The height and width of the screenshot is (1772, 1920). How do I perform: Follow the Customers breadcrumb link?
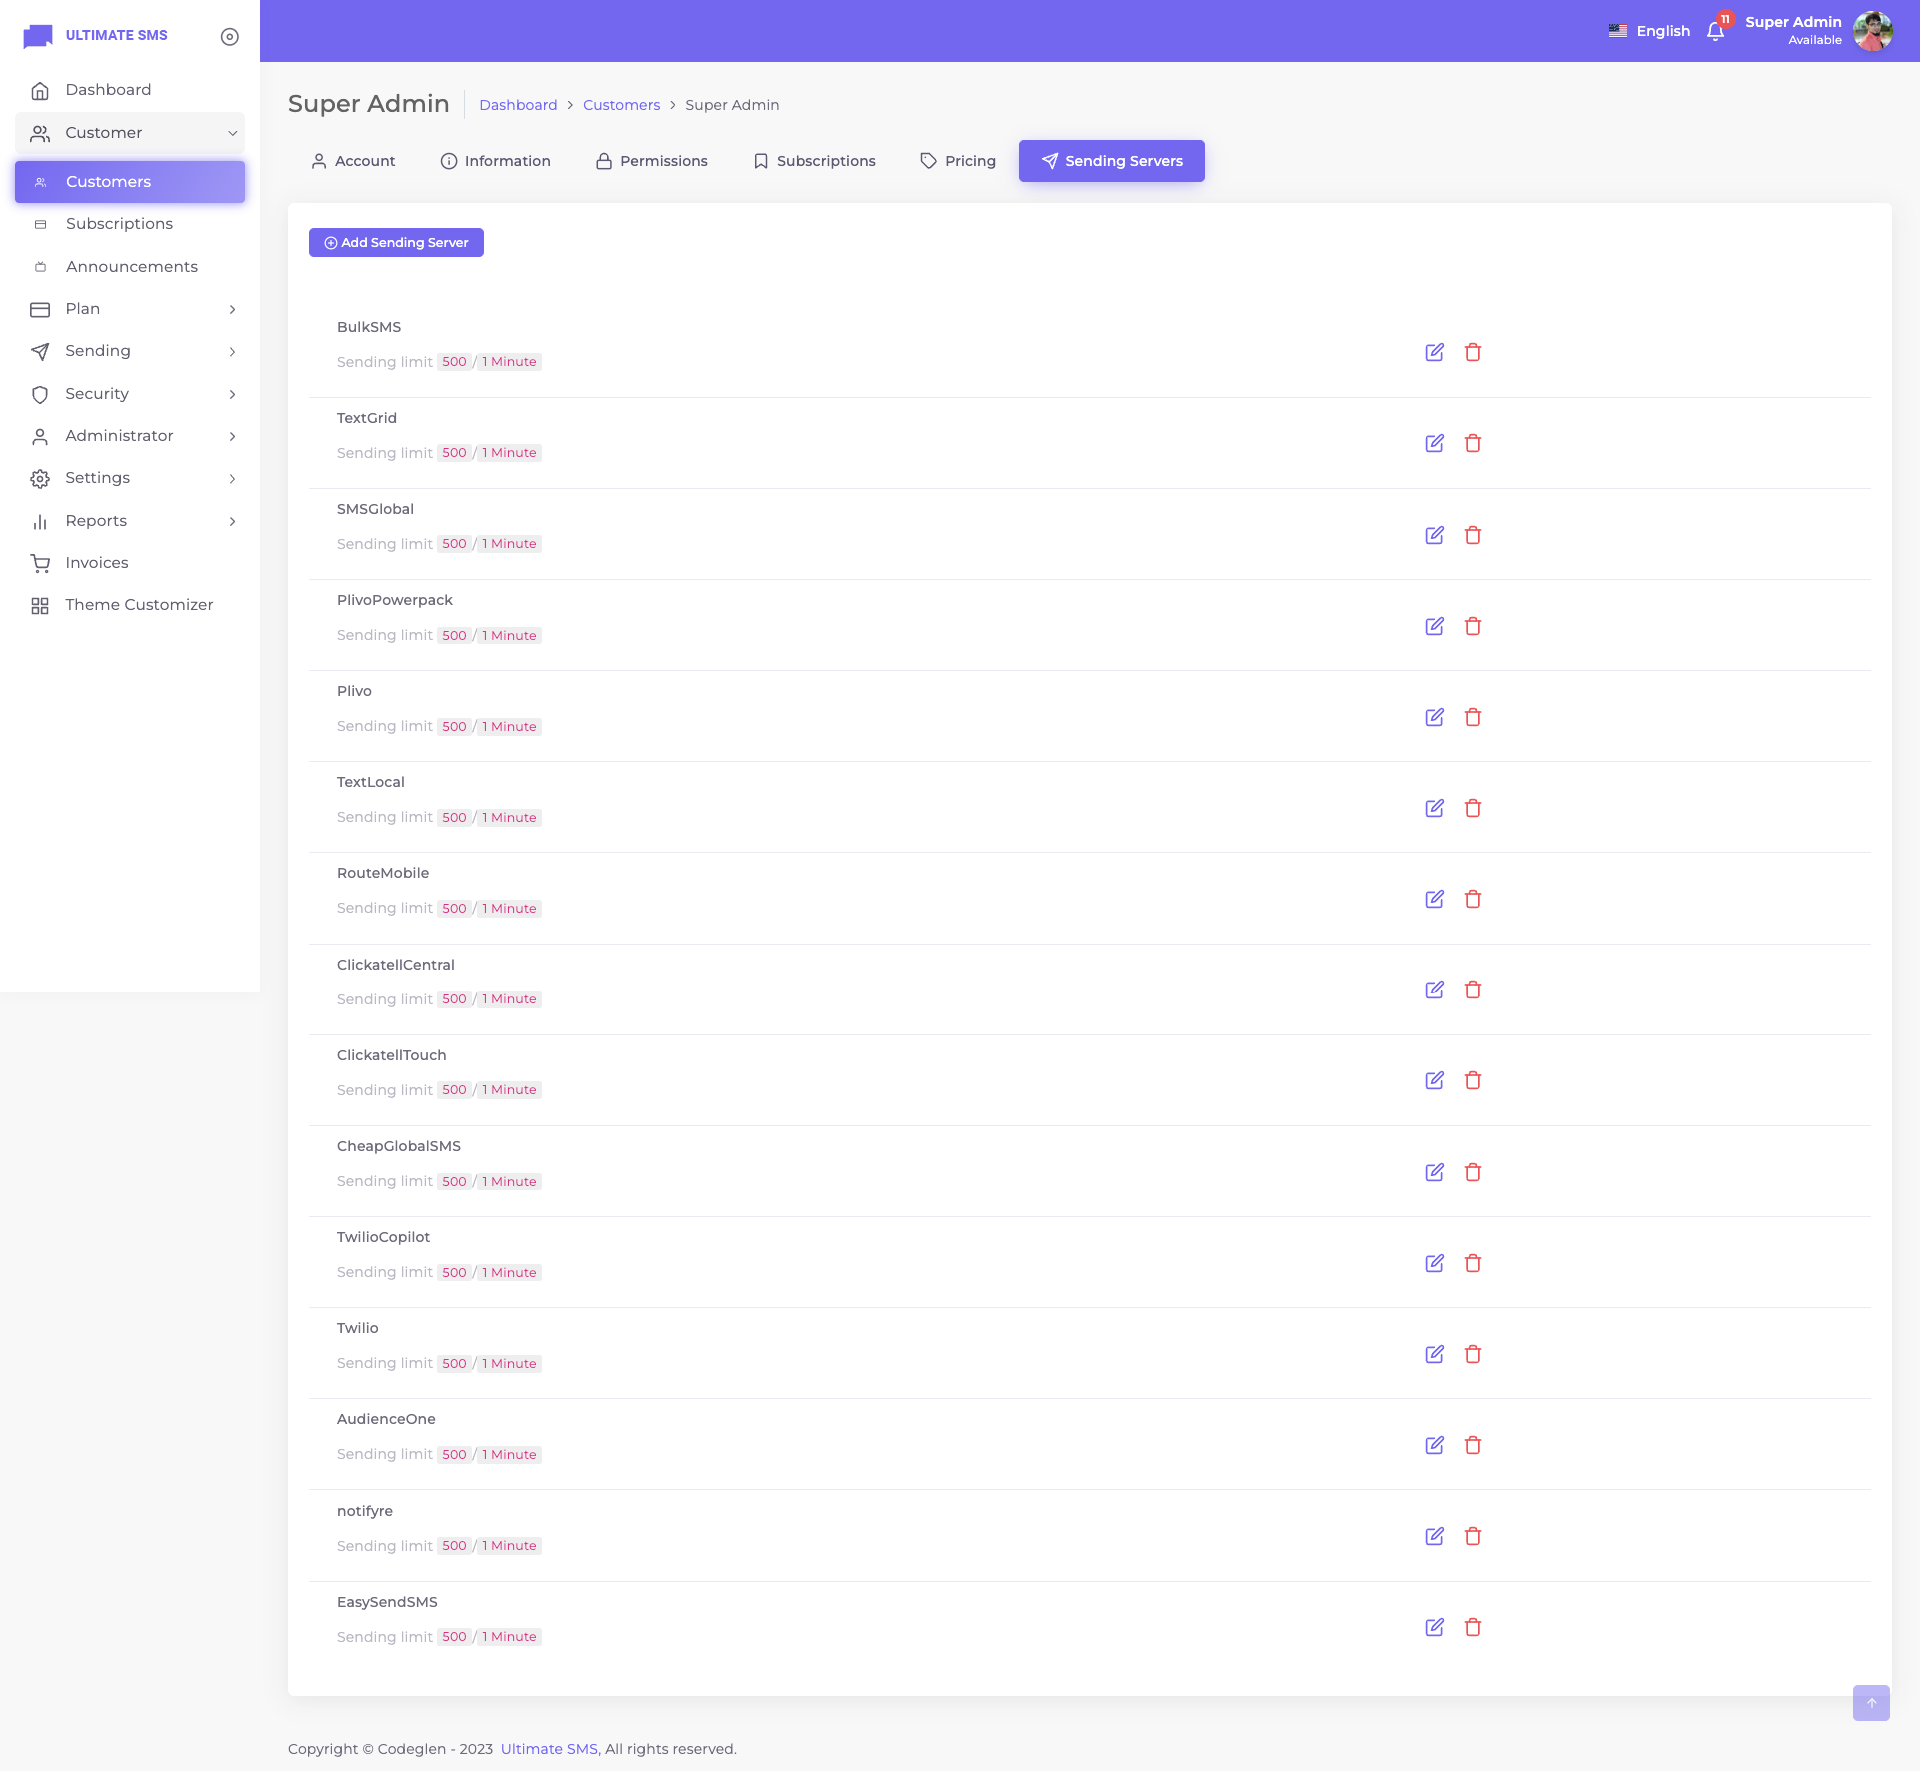point(621,105)
